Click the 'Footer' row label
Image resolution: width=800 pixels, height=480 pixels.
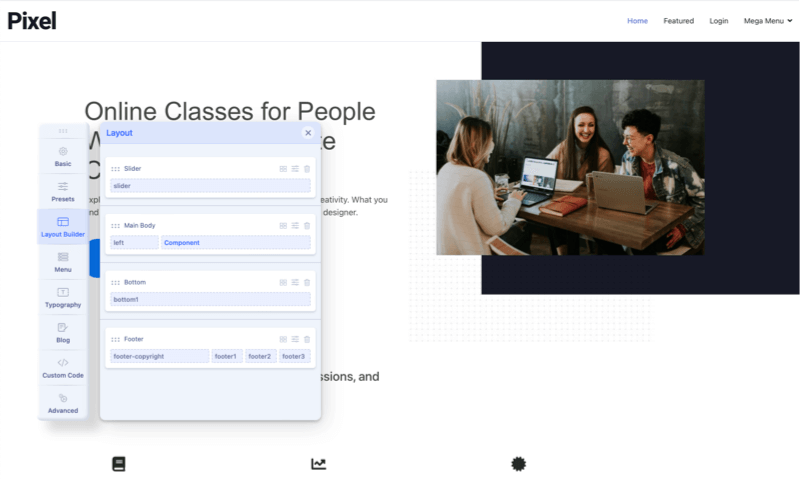coord(134,339)
